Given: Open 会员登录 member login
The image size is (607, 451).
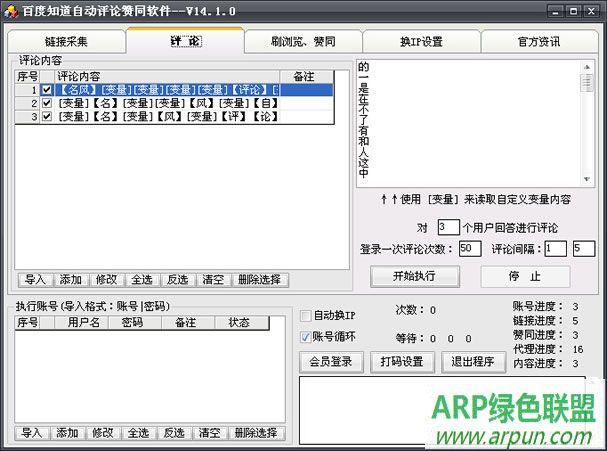Looking at the screenshot, I should [x=330, y=361].
